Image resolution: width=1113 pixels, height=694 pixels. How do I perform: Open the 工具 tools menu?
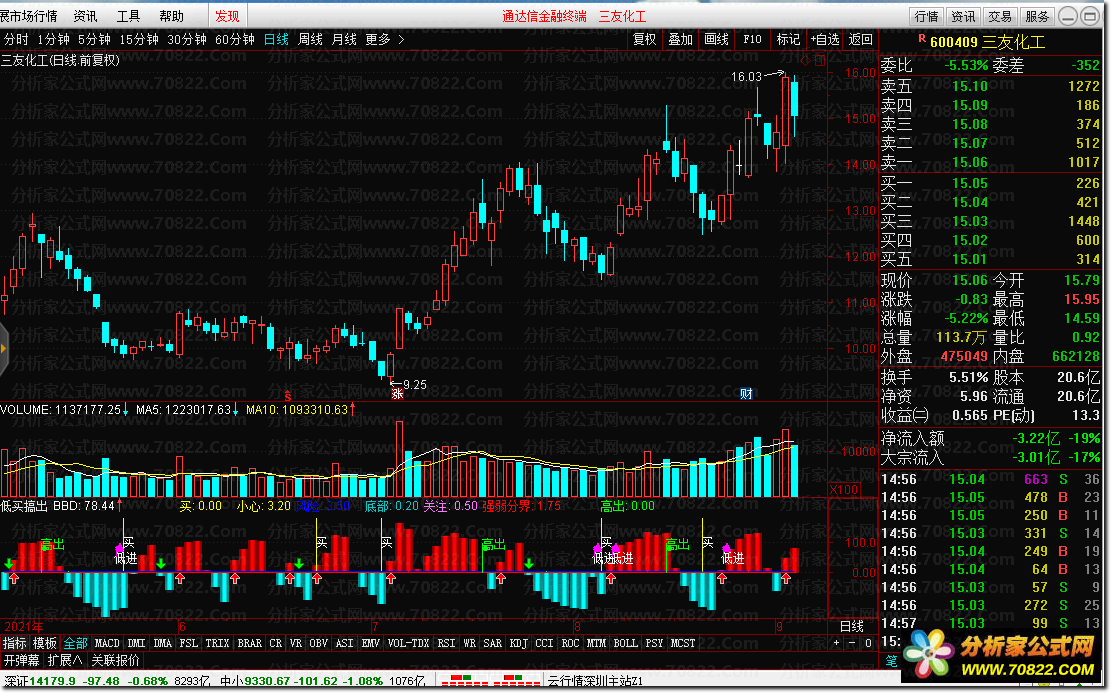pos(128,16)
